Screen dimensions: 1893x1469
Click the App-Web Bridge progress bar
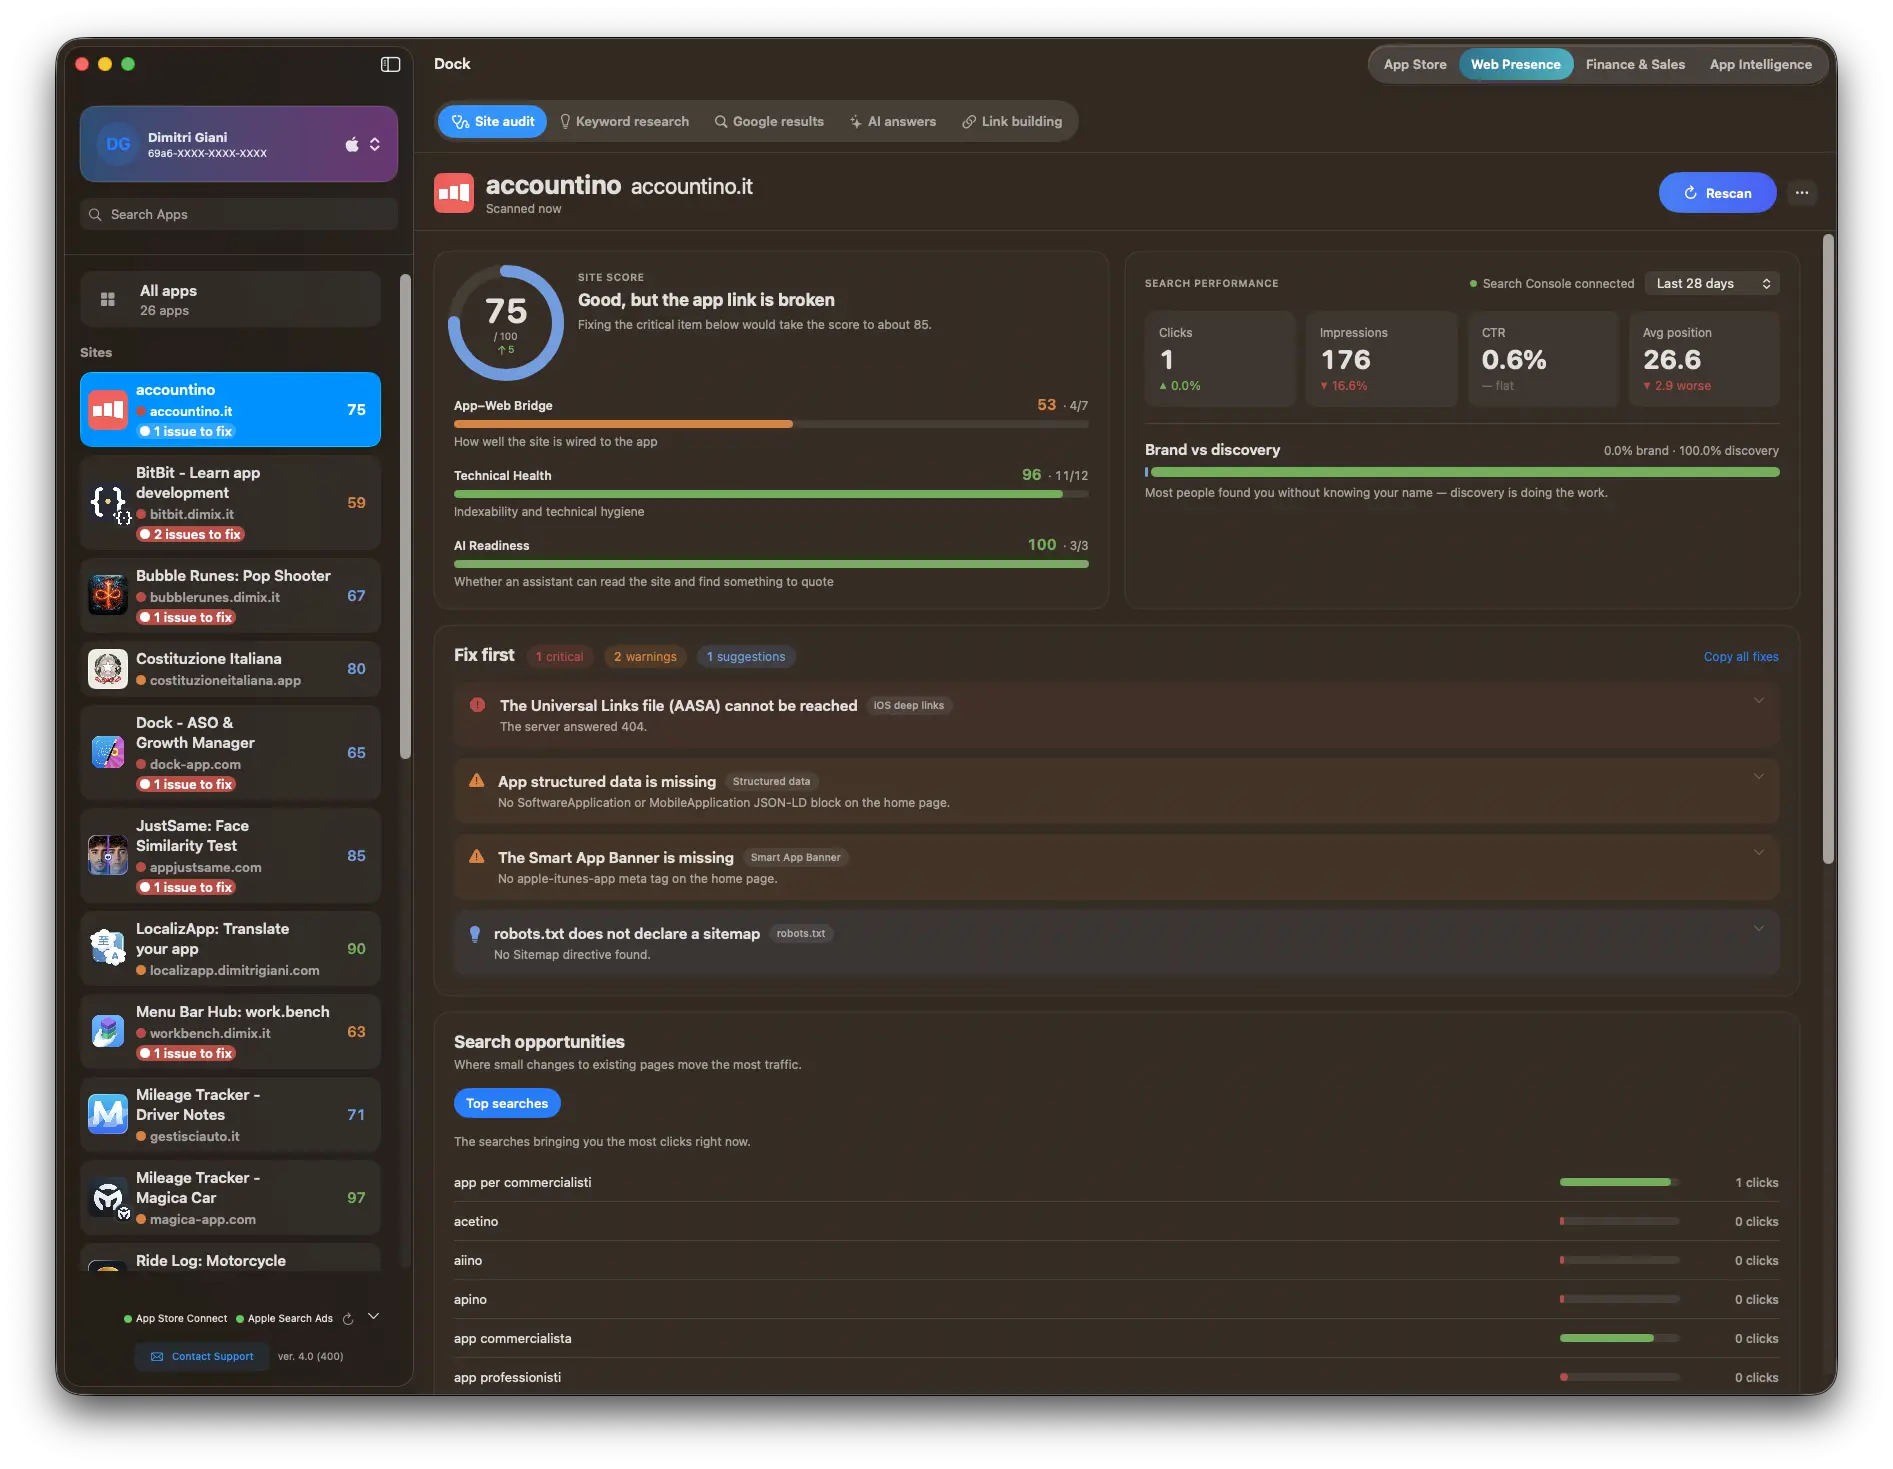(x=771, y=424)
